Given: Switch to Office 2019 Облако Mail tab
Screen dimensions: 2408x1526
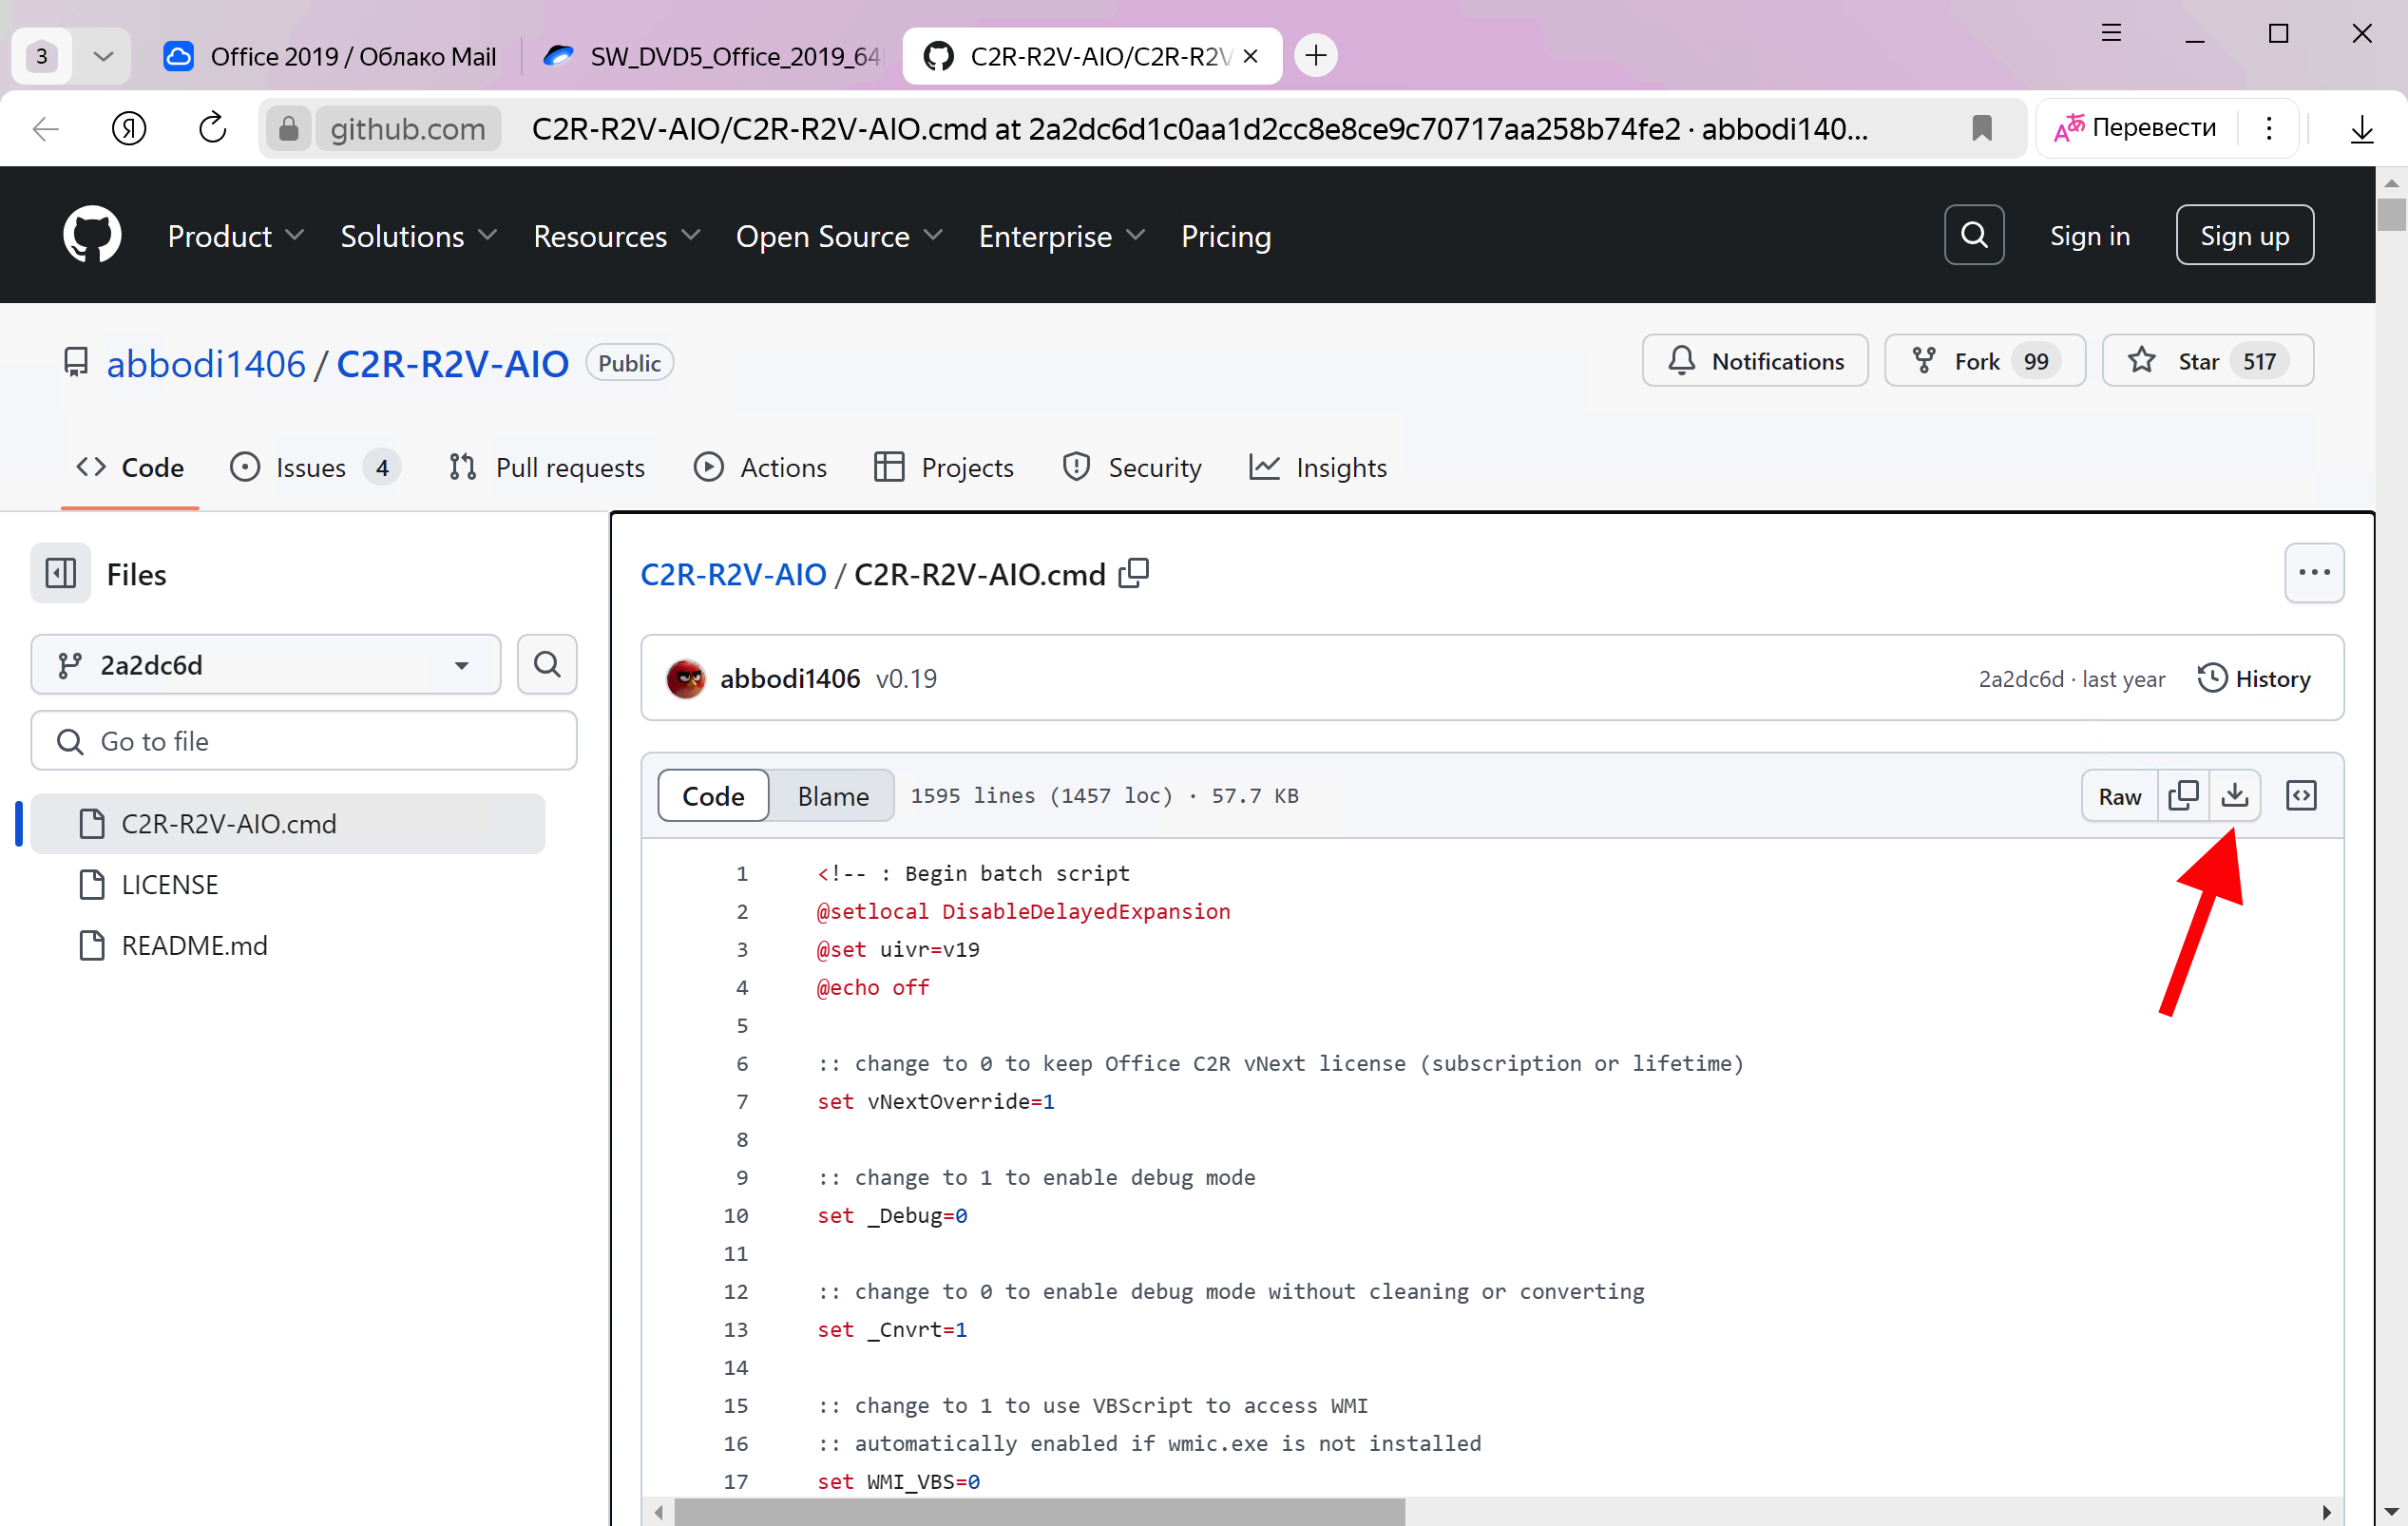Looking at the screenshot, I should click(331, 56).
